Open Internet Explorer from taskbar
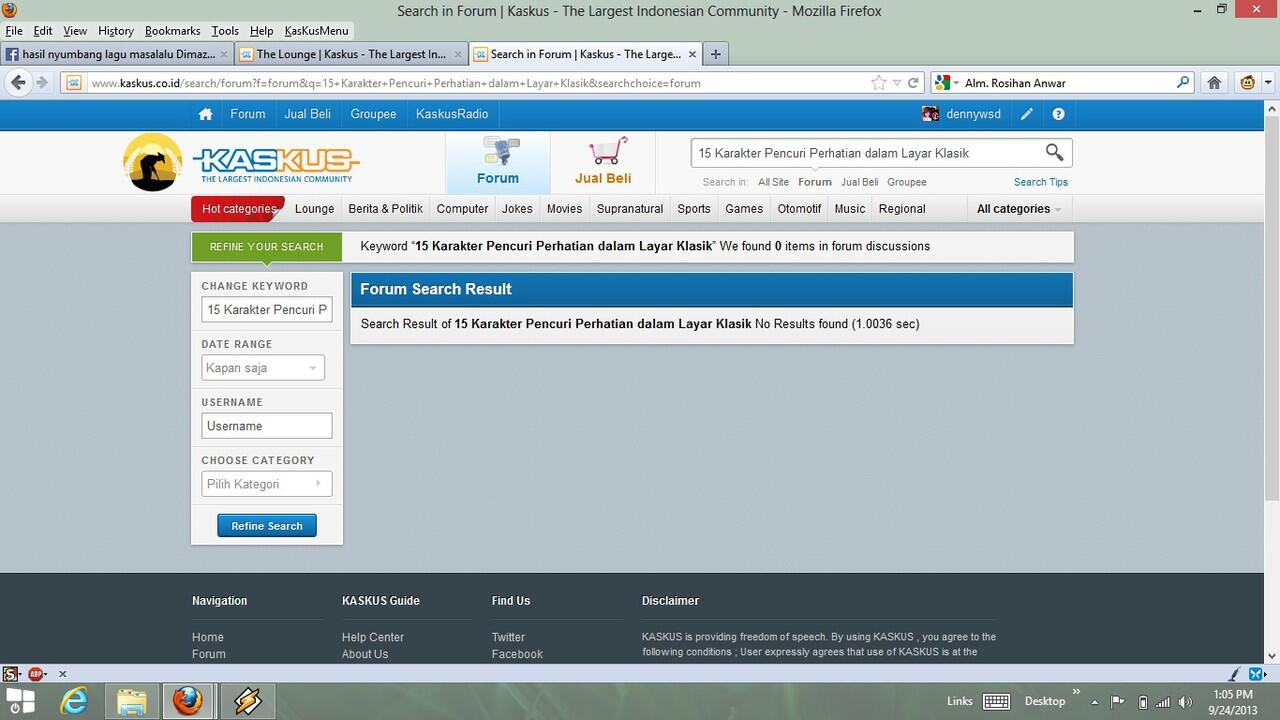 click(x=74, y=701)
